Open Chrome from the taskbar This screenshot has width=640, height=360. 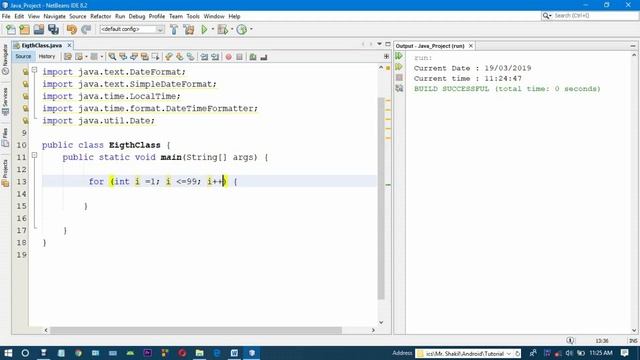point(78,353)
